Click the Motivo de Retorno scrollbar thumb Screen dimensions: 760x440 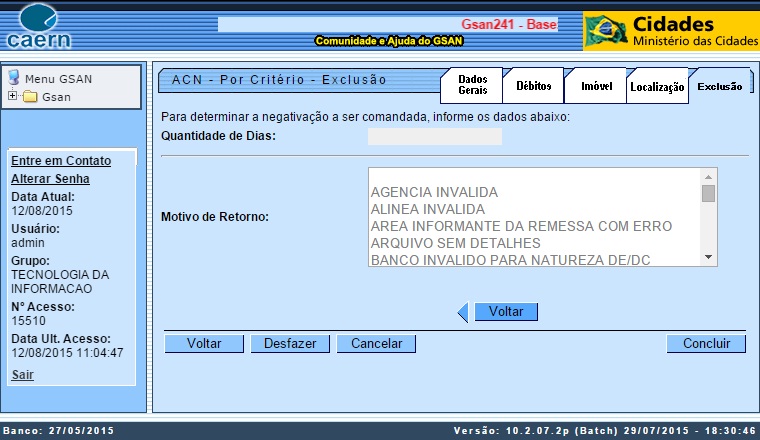tap(708, 193)
